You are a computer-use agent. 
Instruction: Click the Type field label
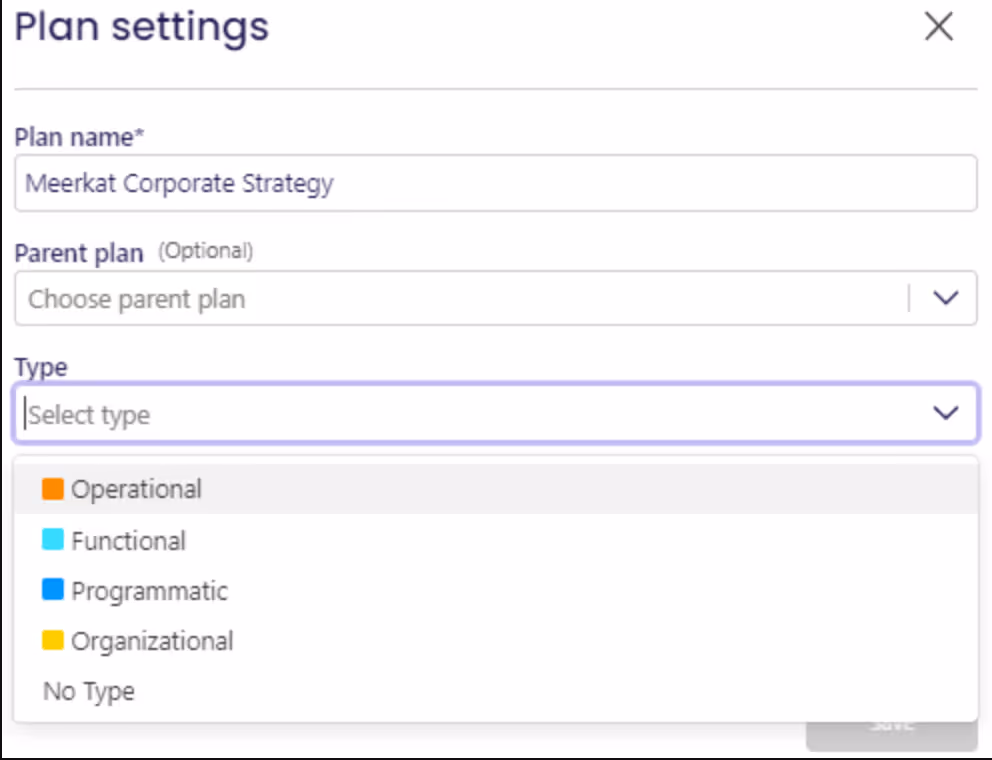[x=41, y=367]
